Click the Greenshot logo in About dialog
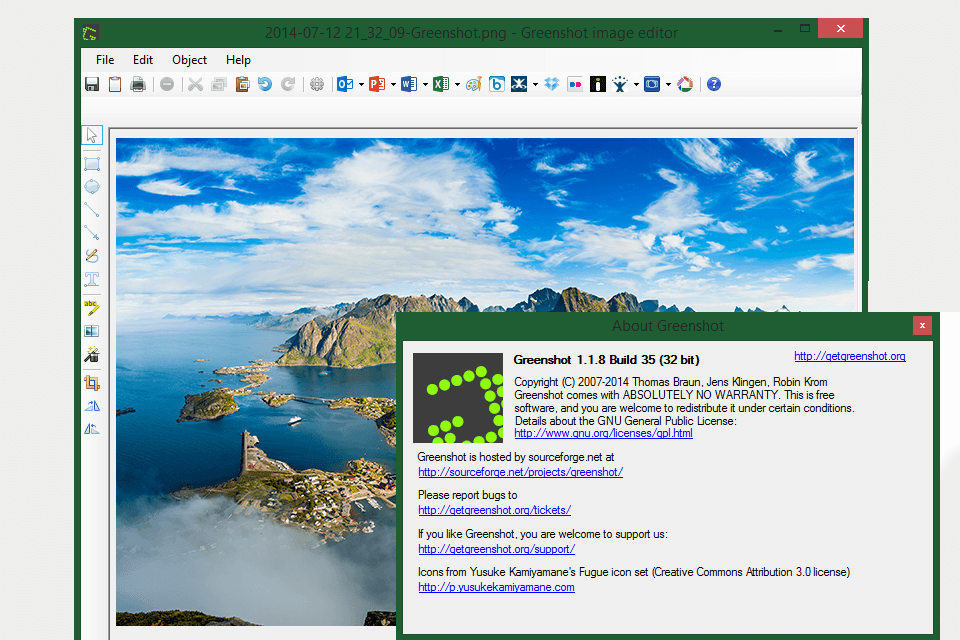 point(457,397)
